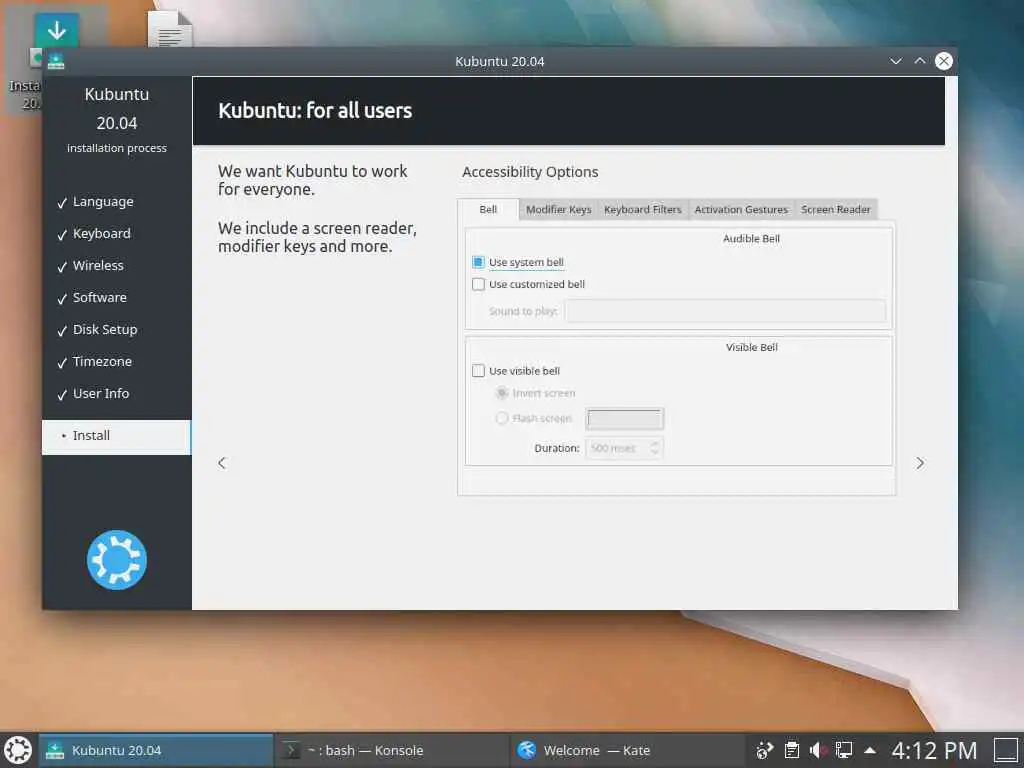Toggle Use customized bell checkbox
Viewport: 1024px width, 768px height.
coord(478,284)
